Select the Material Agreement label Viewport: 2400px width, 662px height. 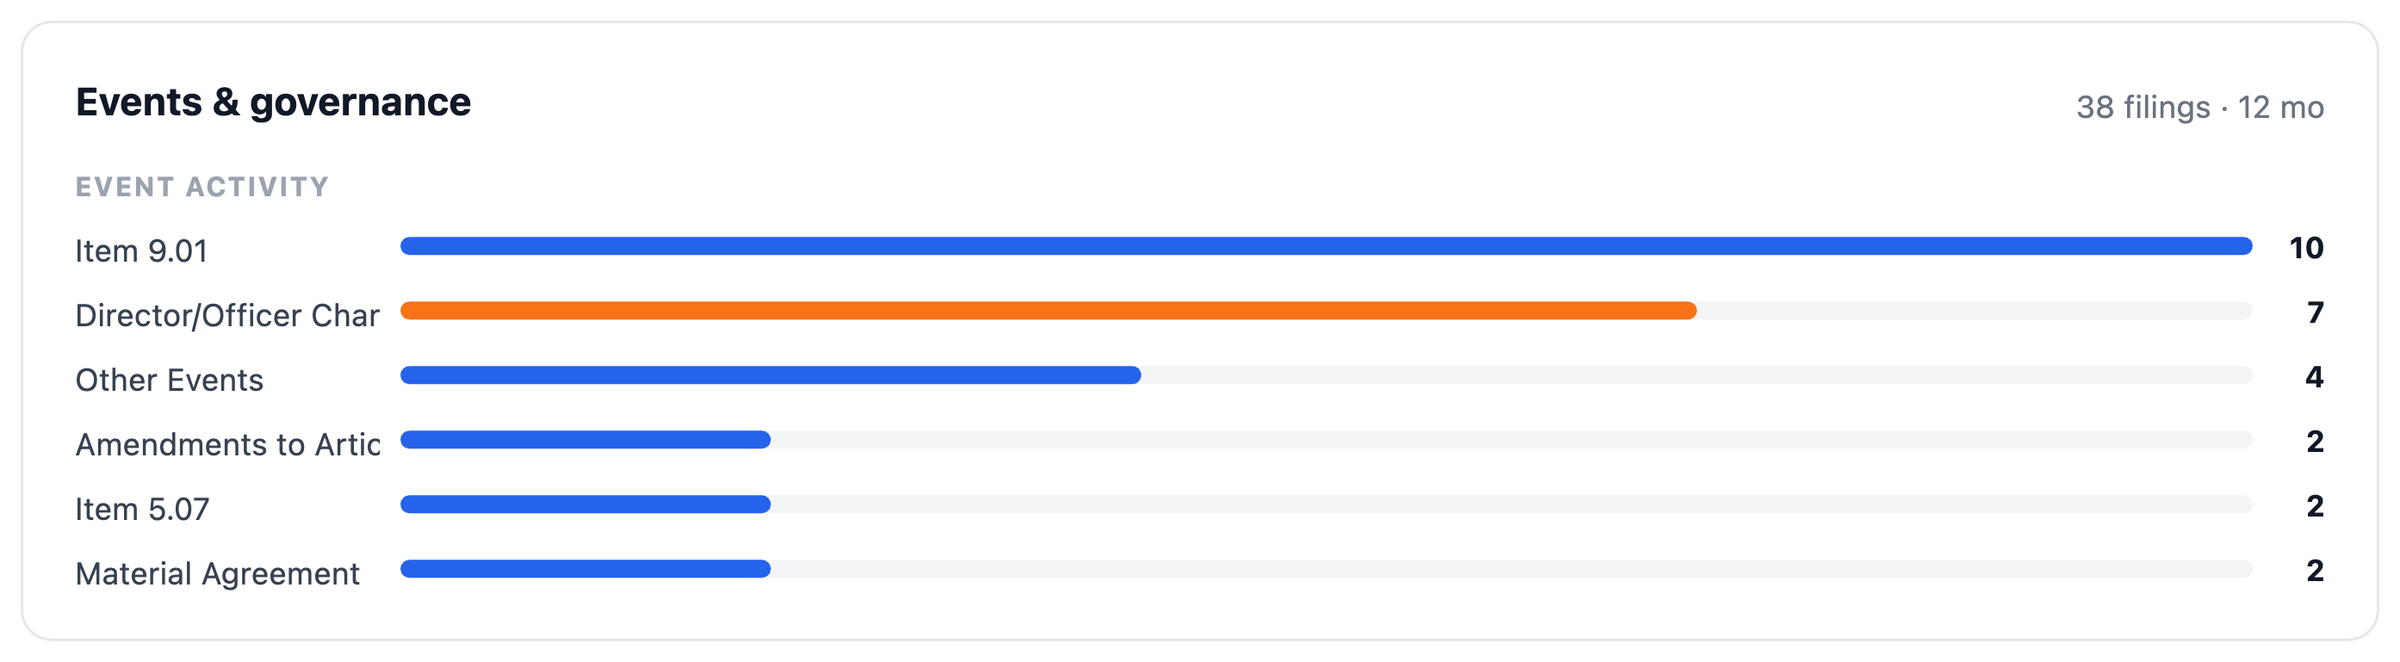[217, 573]
